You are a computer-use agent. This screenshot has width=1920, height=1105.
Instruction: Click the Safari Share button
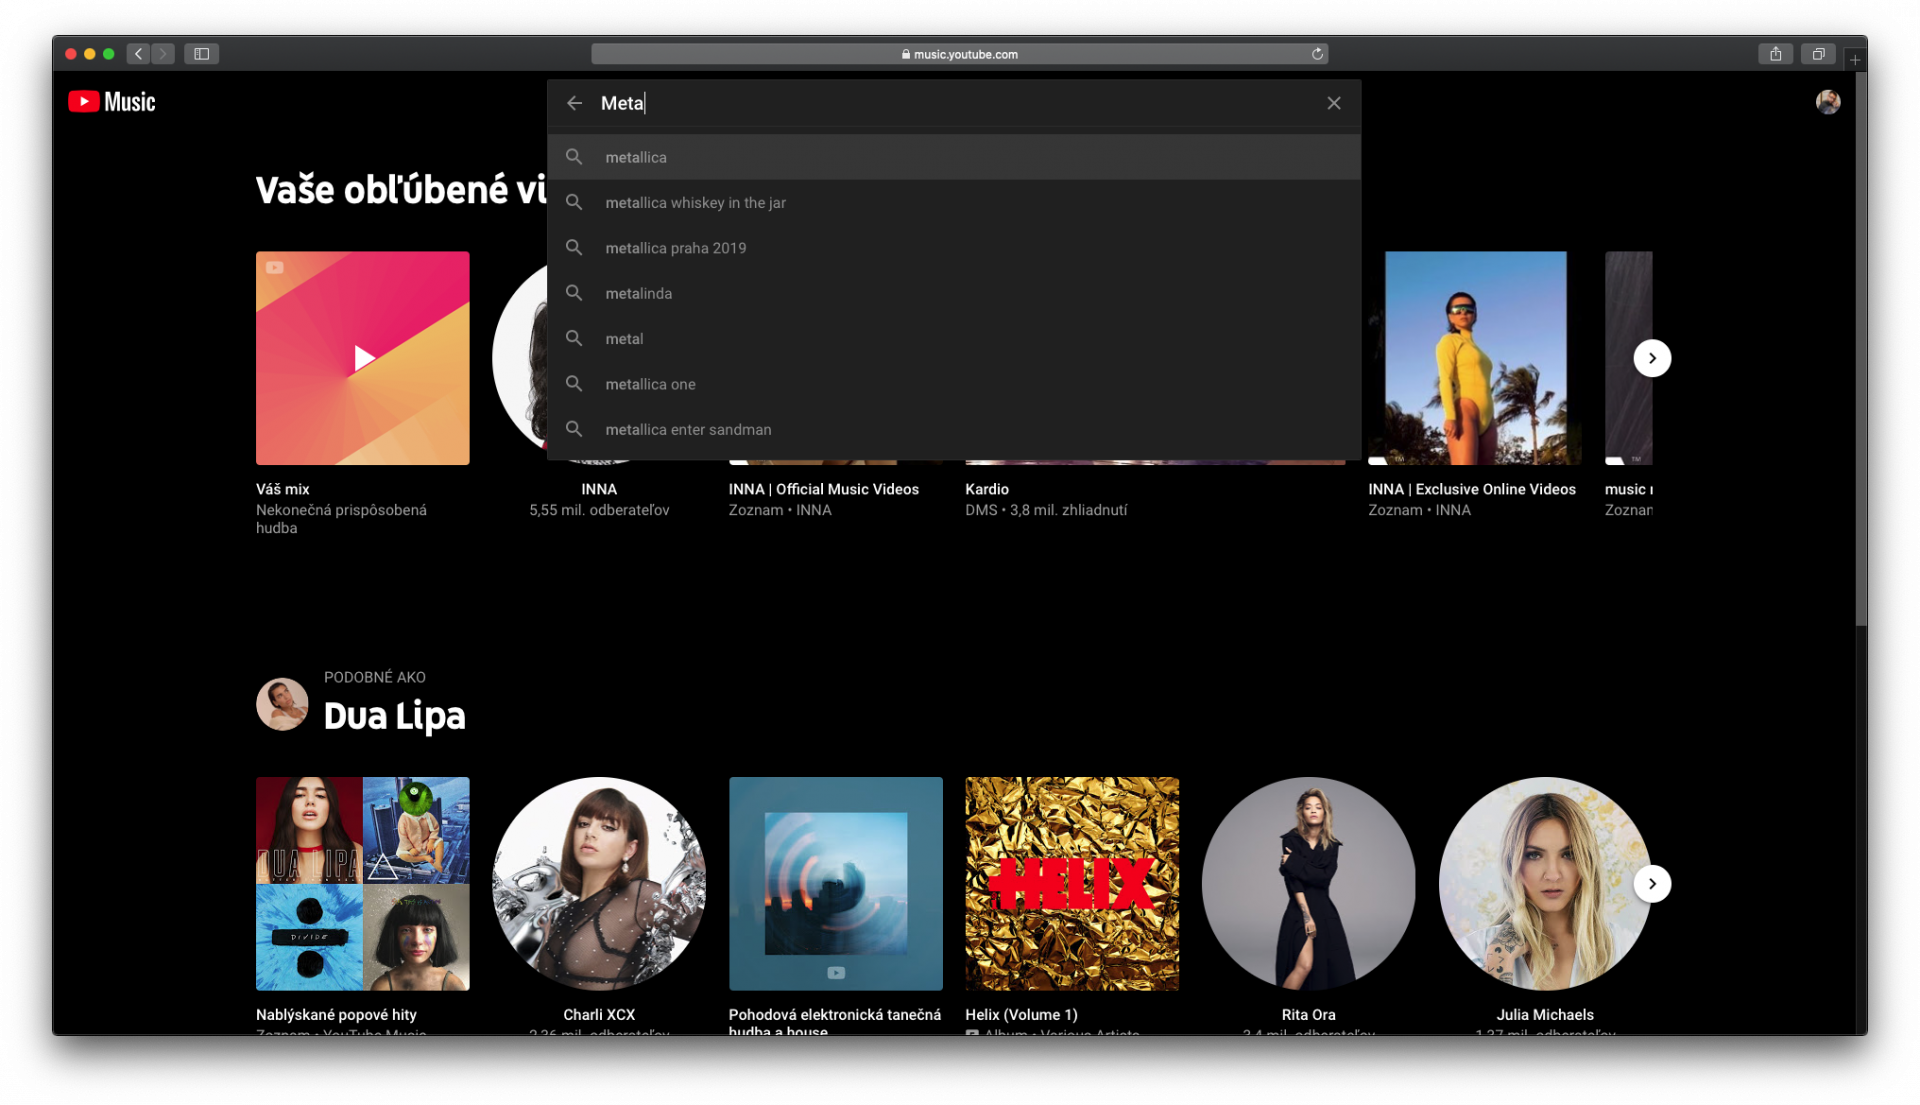pos(1776,54)
